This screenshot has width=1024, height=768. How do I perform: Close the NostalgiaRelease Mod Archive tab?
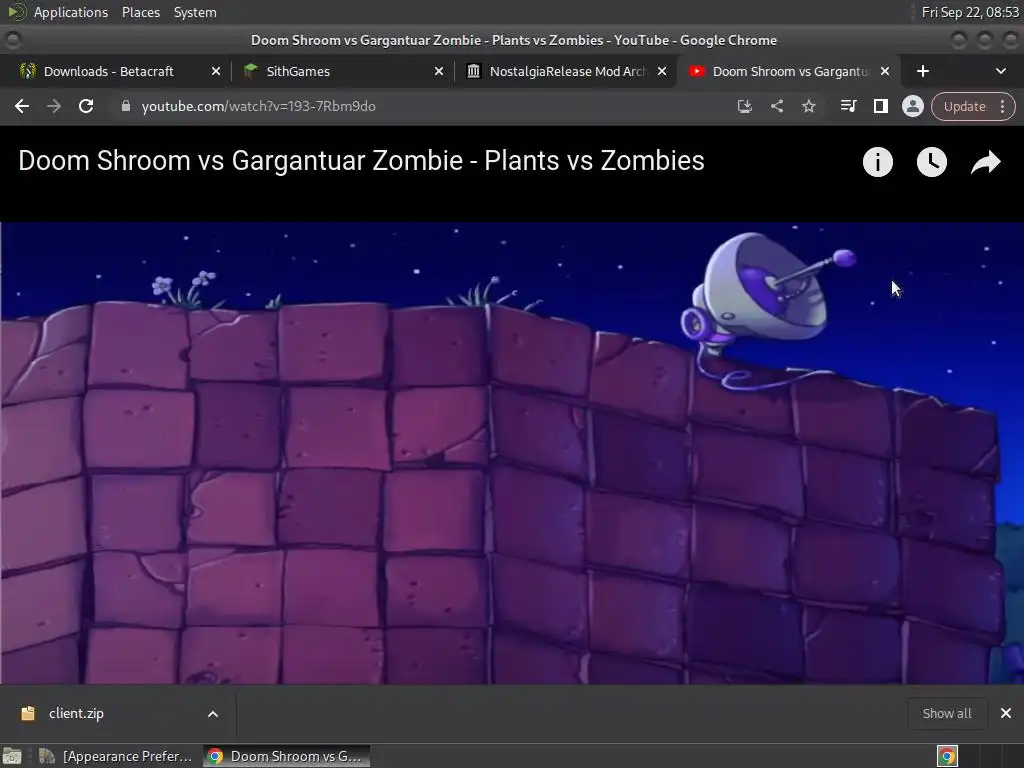[x=662, y=71]
